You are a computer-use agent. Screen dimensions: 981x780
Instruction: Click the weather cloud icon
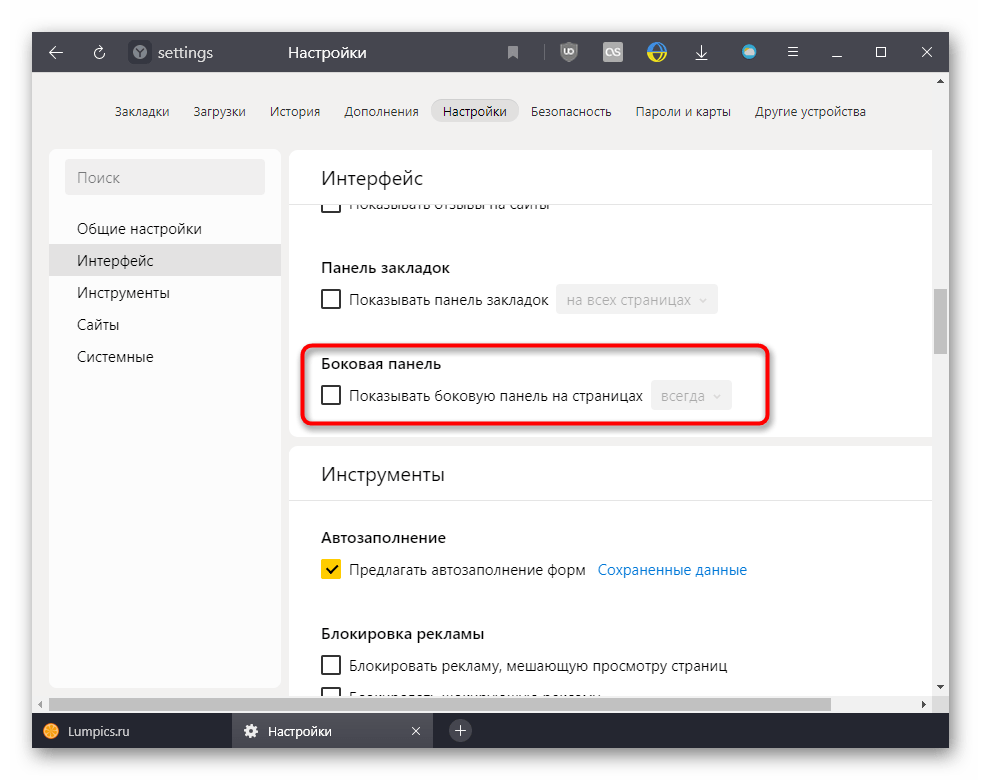[749, 52]
